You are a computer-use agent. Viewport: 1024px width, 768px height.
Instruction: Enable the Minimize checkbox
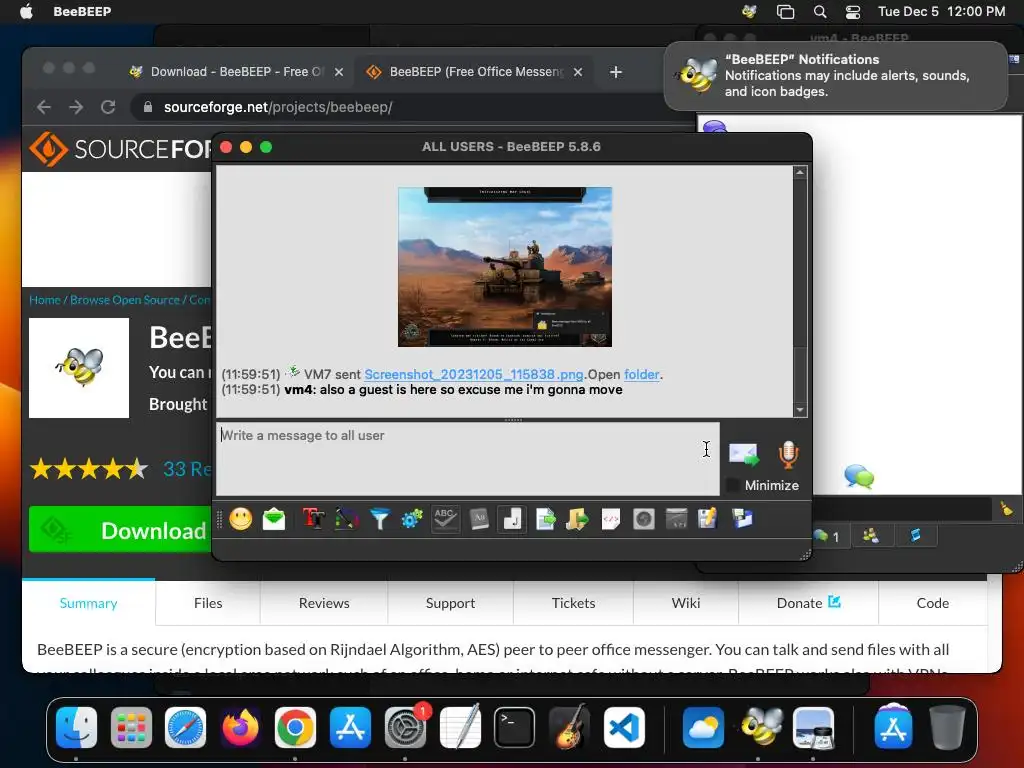point(733,485)
